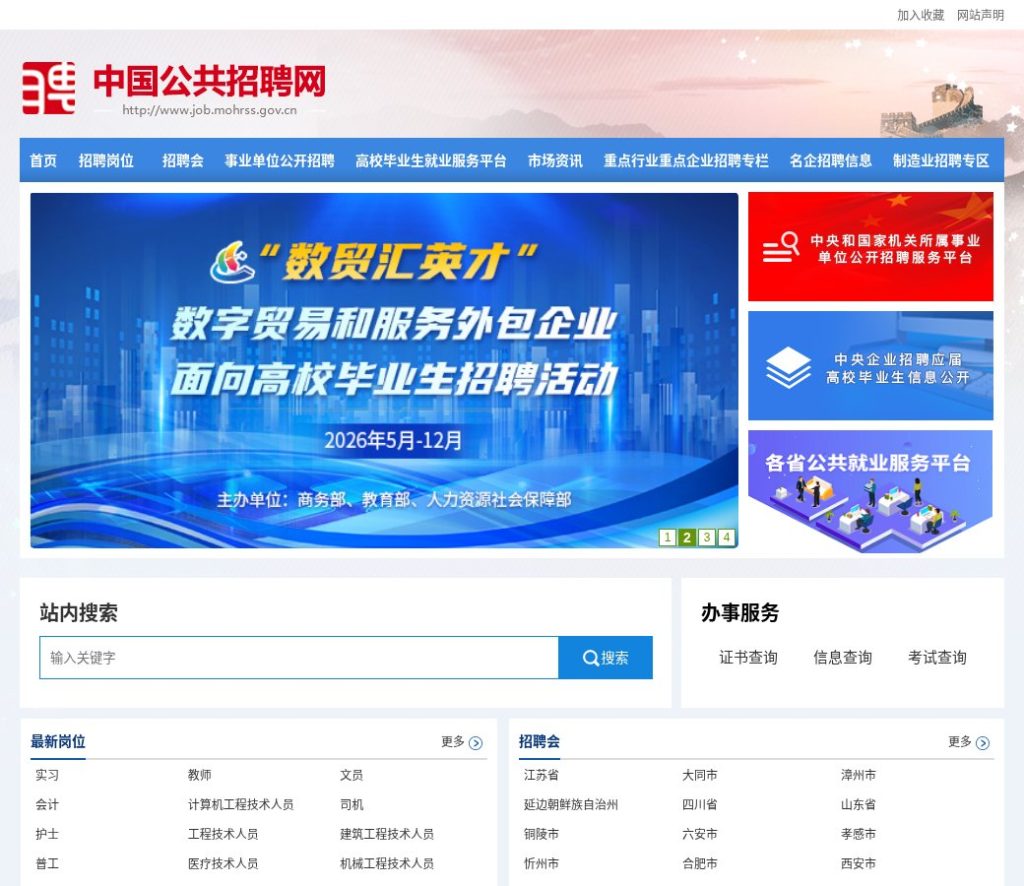The height and width of the screenshot is (886, 1024).
Task: Go to 高校毕业生就业服务平台
Action: (430, 161)
